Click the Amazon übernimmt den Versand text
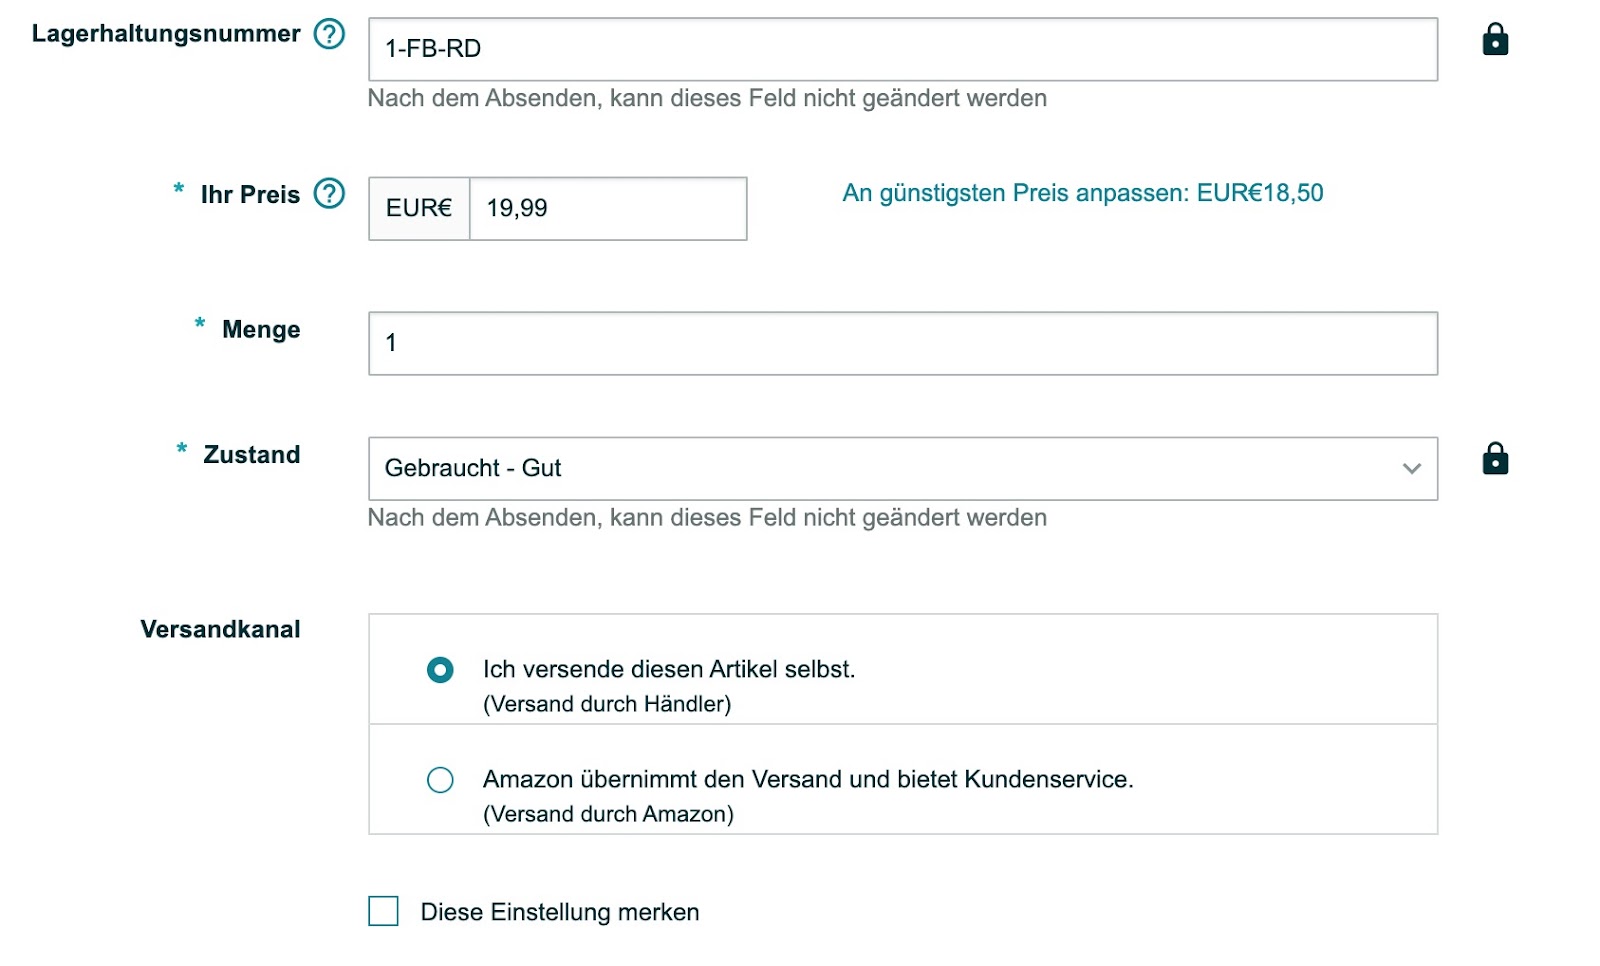 click(807, 779)
